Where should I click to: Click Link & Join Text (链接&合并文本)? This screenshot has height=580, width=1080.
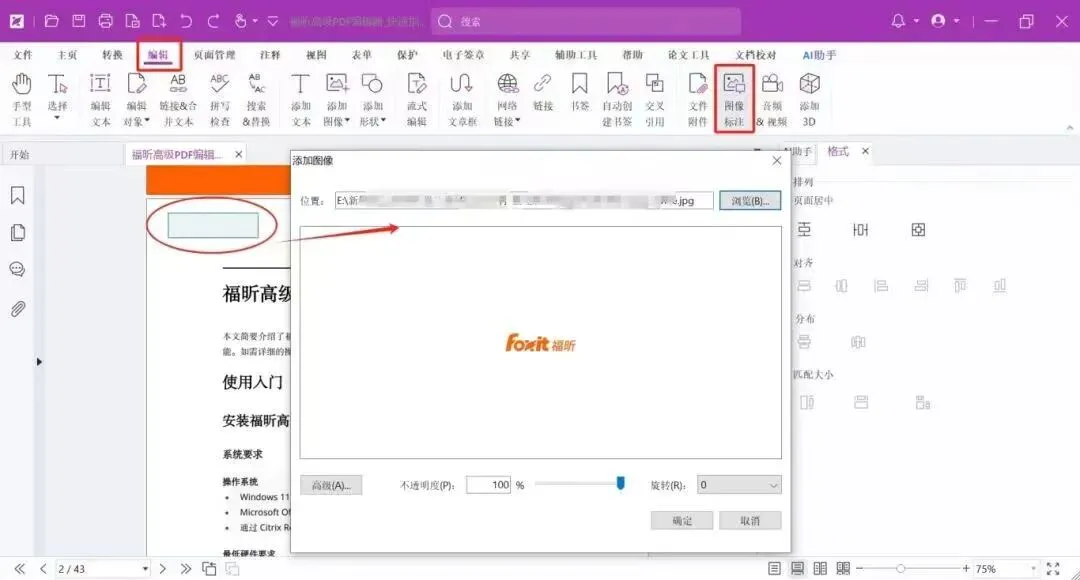178,100
